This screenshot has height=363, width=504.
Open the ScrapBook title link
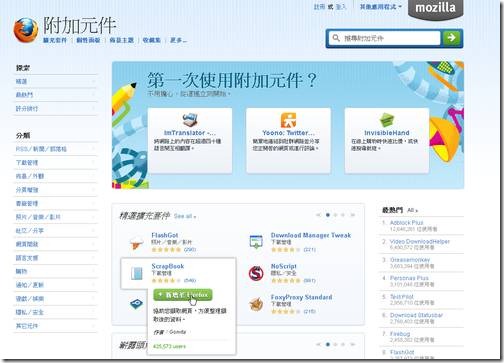click(x=168, y=266)
